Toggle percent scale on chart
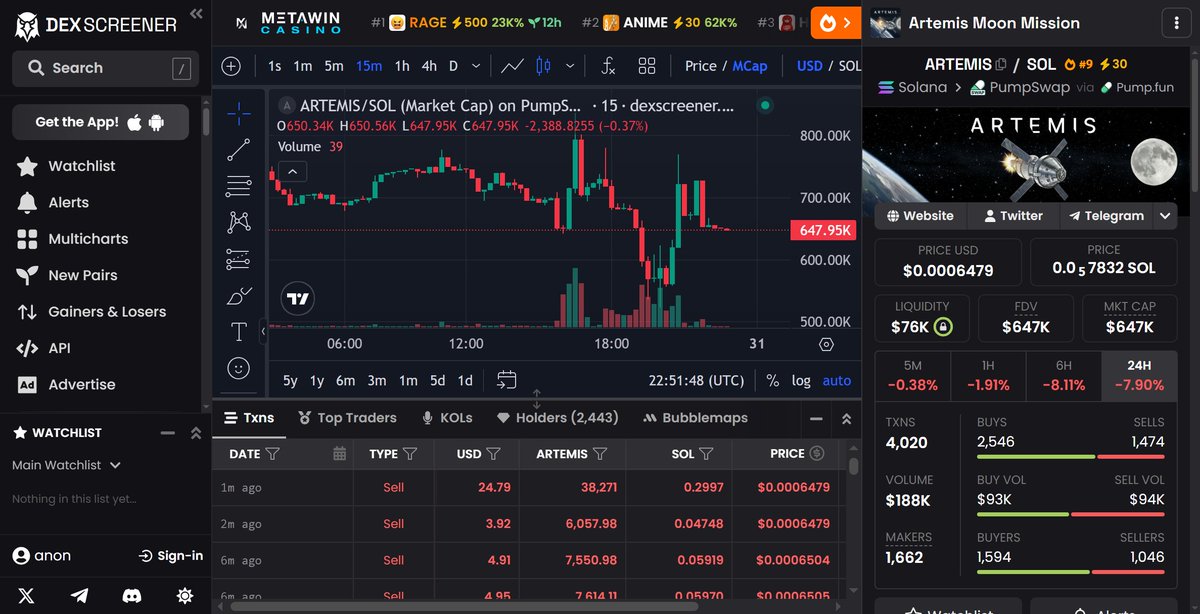This screenshot has height=614, width=1200. pyautogui.click(x=772, y=380)
